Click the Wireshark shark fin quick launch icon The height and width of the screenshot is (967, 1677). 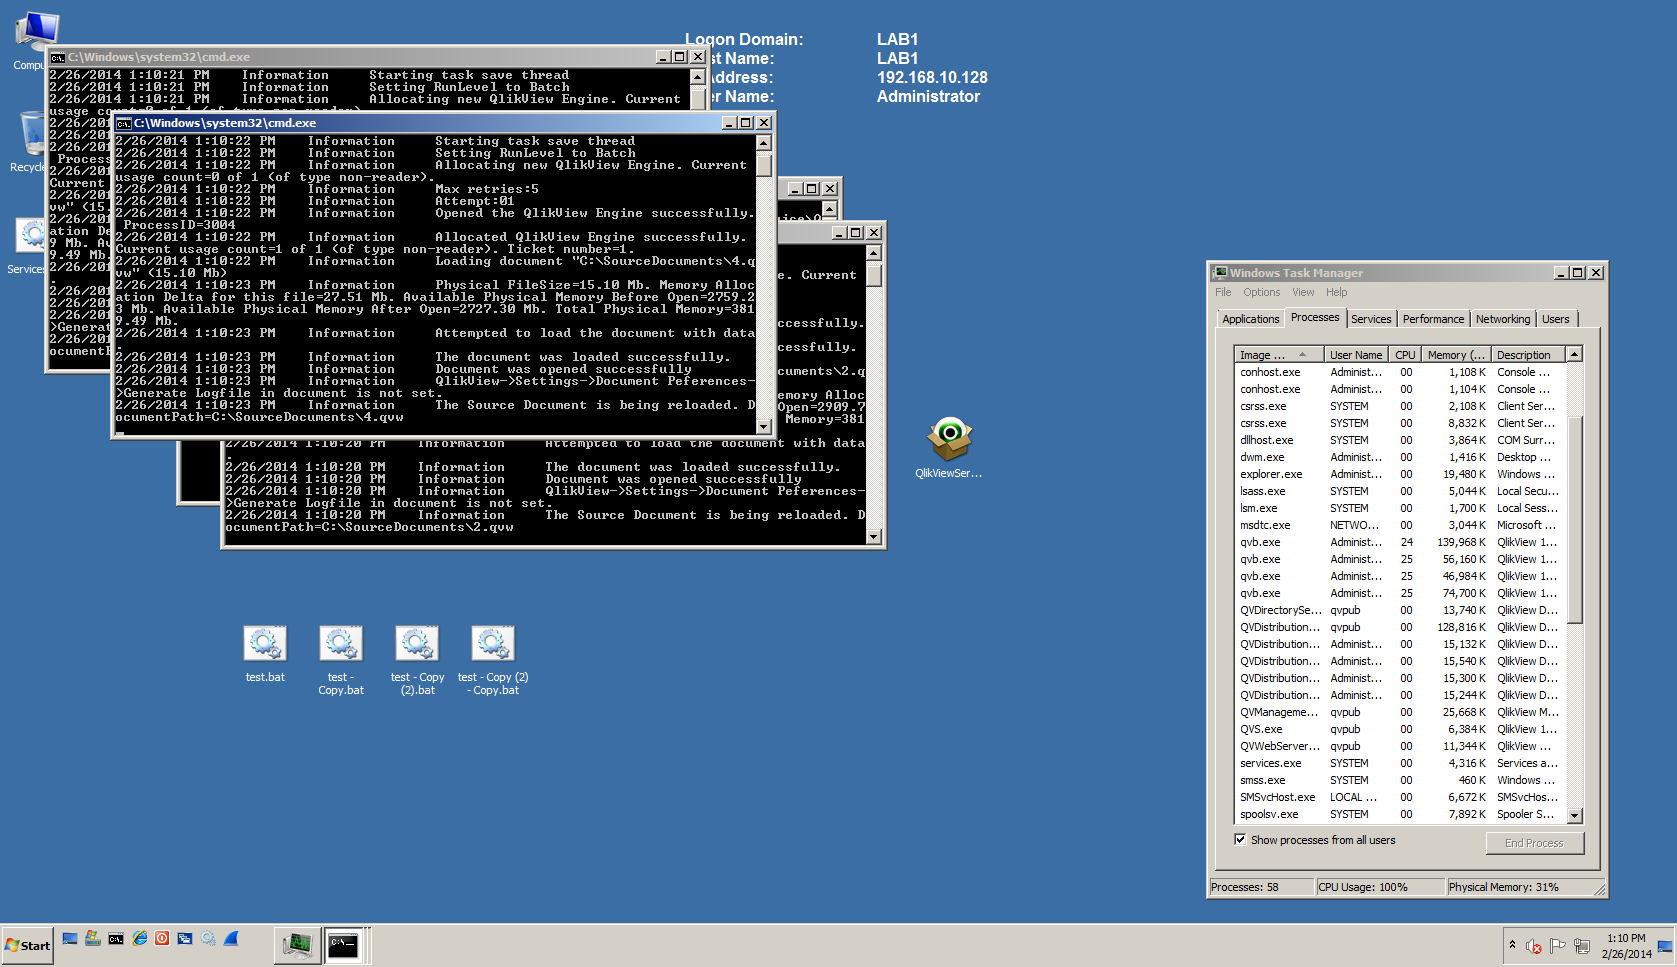pos(231,939)
